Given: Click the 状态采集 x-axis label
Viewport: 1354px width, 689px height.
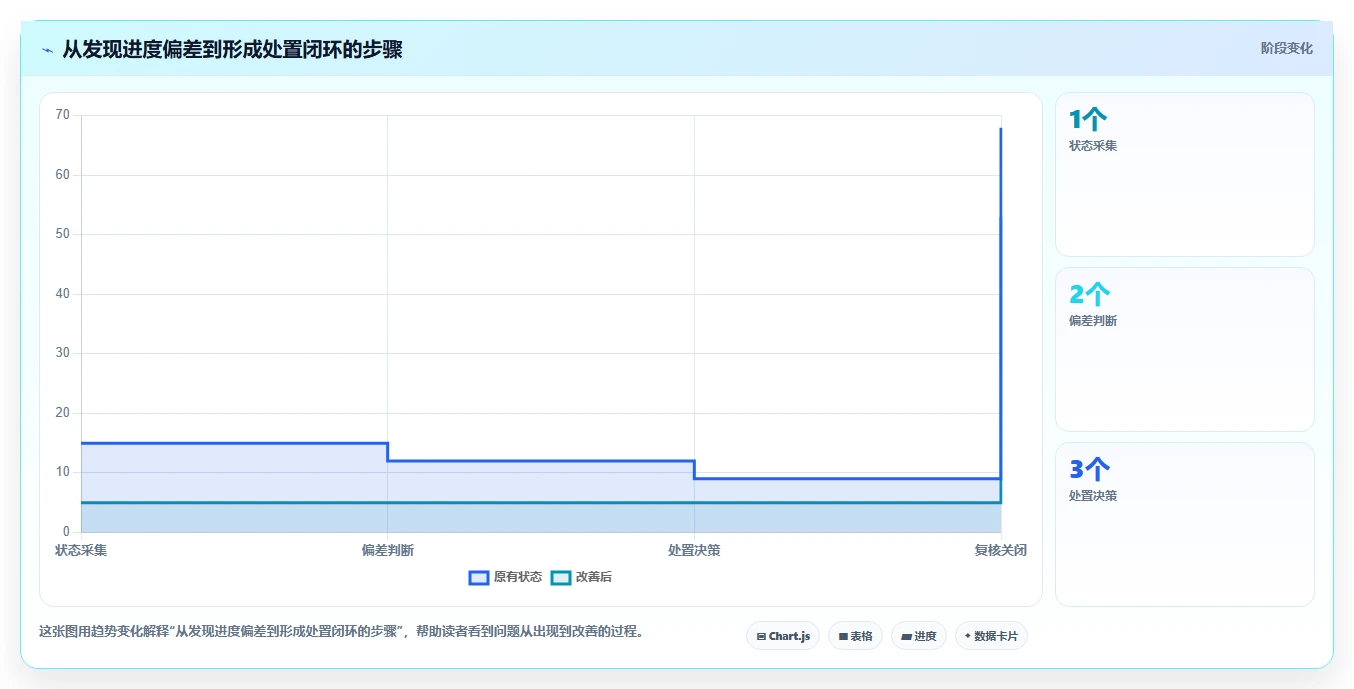Looking at the screenshot, I should [81, 550].
